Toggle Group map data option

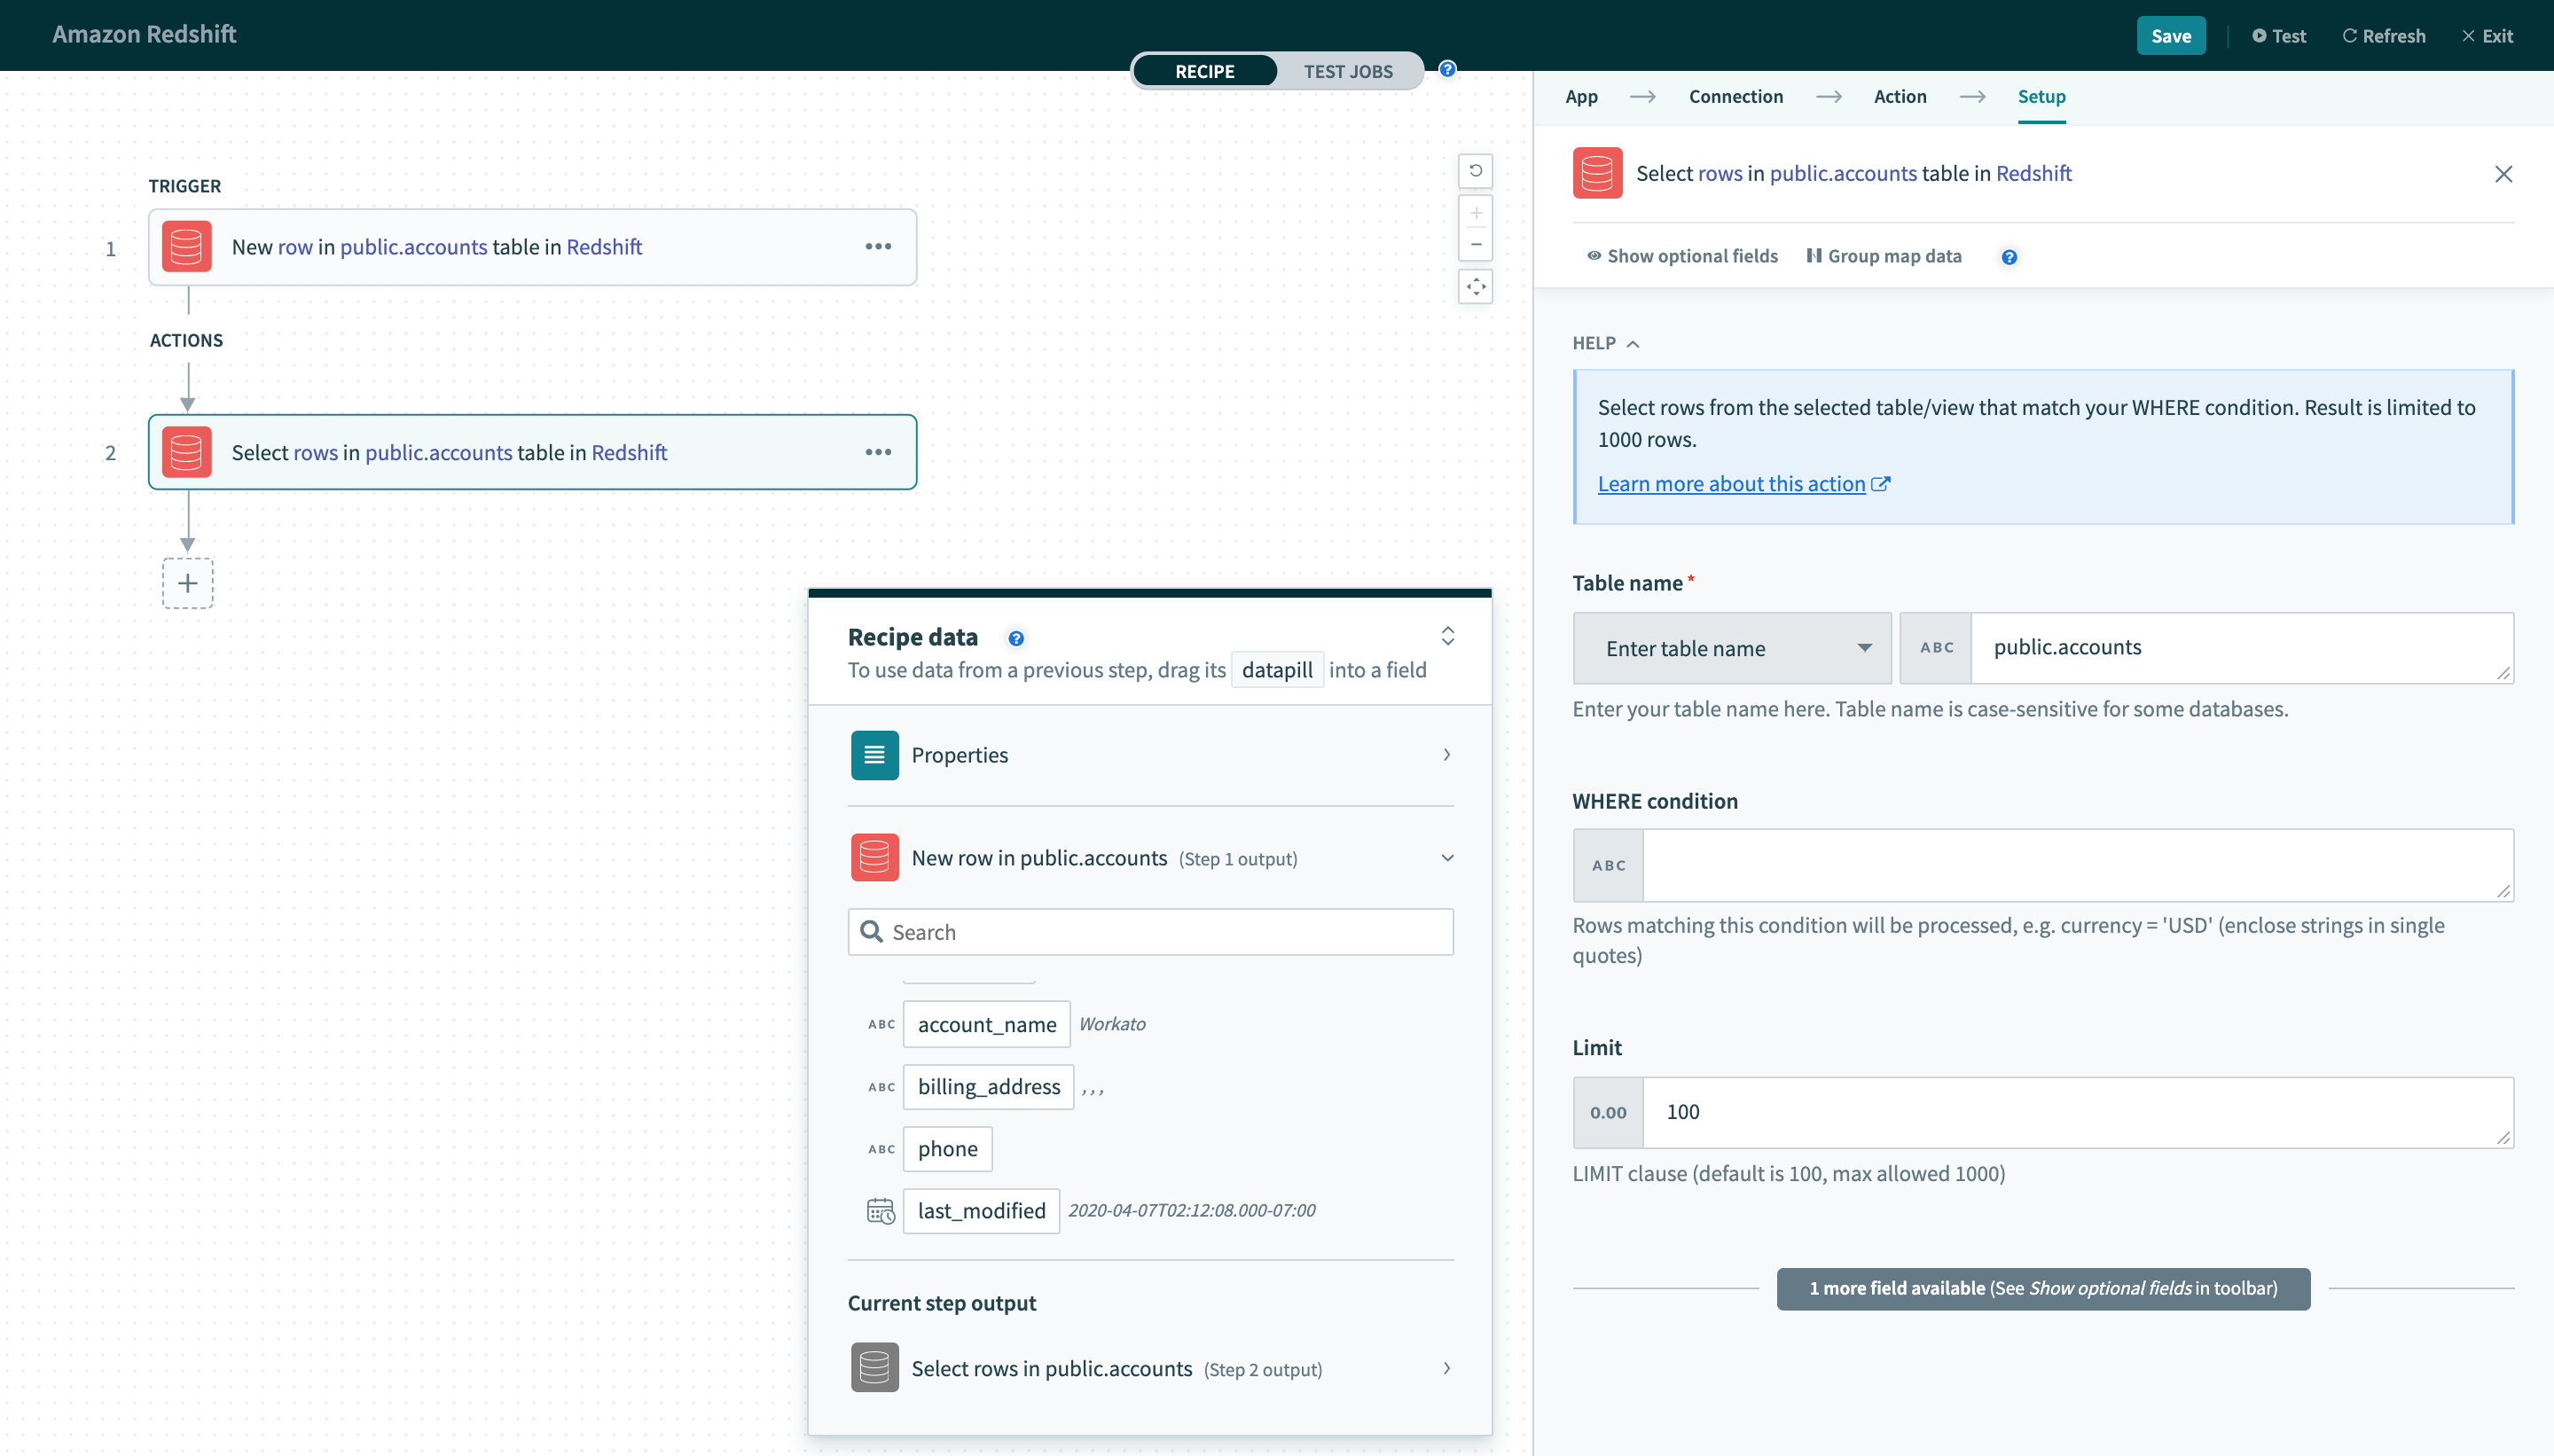click(x=1884, y=256)
